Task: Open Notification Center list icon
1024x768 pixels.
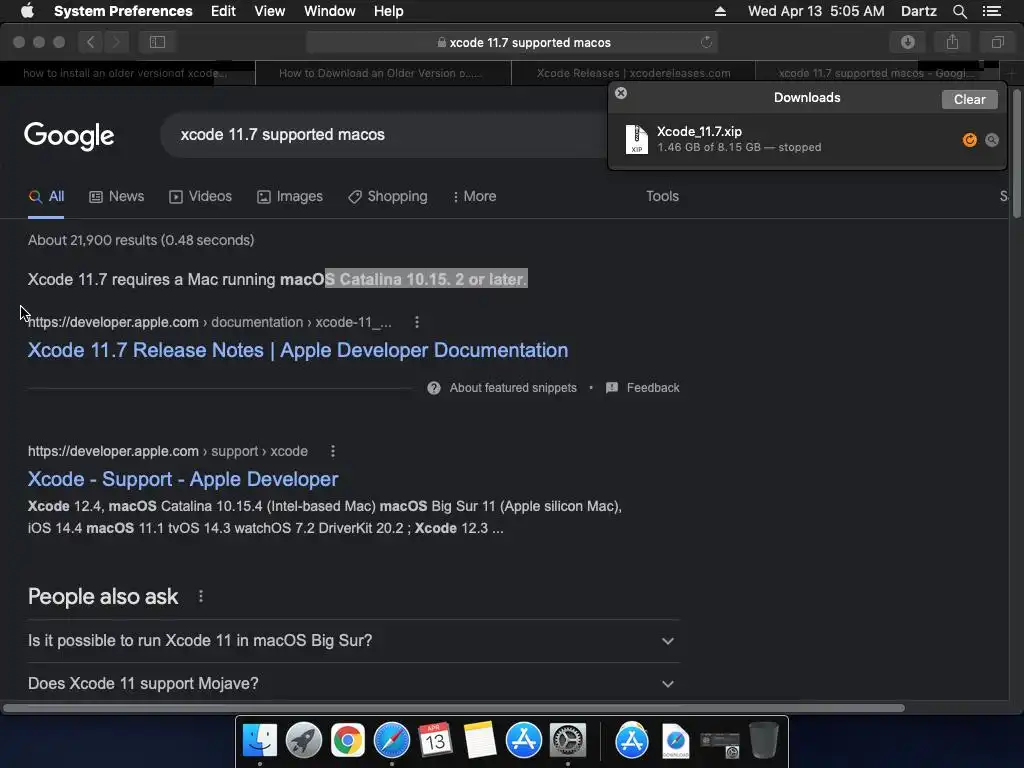Action: click(x=991, y=11)
